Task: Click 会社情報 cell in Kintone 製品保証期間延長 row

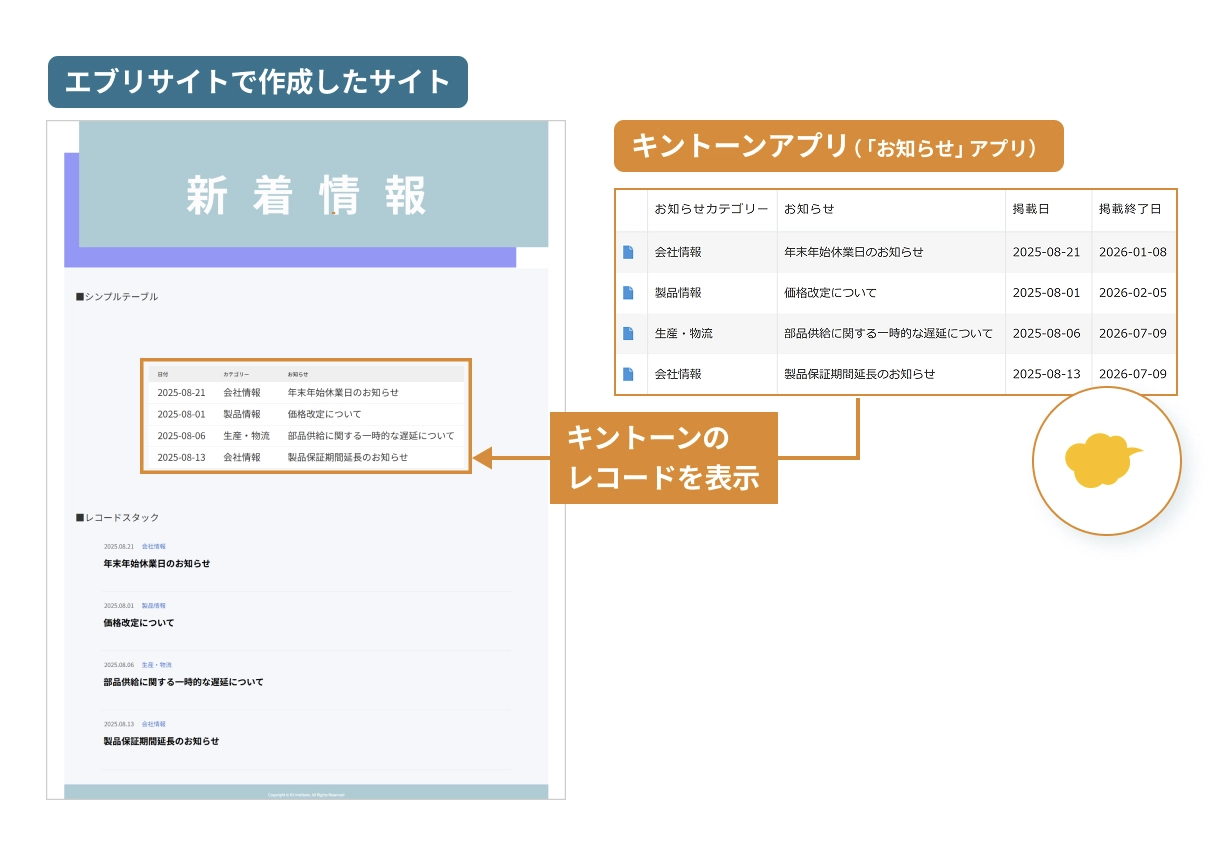Action: (678, 374)
